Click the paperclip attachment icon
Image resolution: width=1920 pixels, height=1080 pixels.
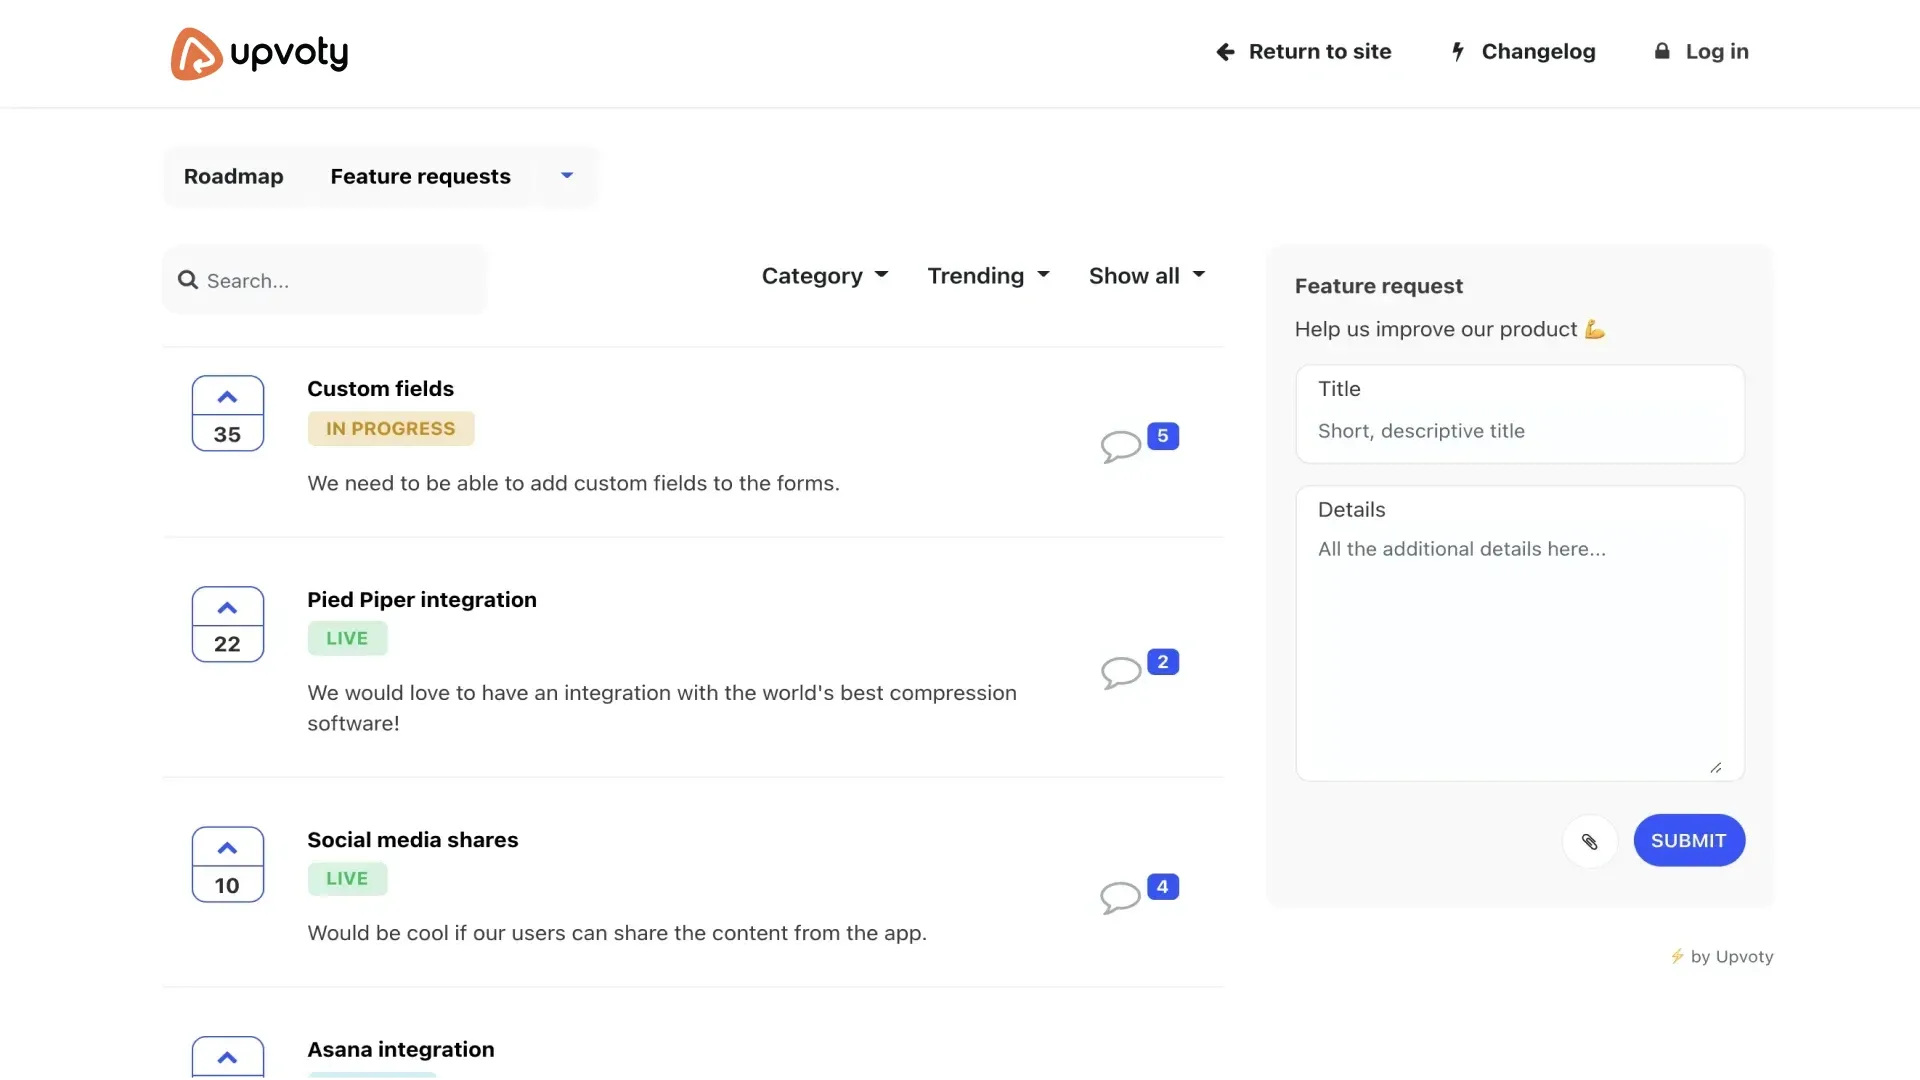[1589, 841]
